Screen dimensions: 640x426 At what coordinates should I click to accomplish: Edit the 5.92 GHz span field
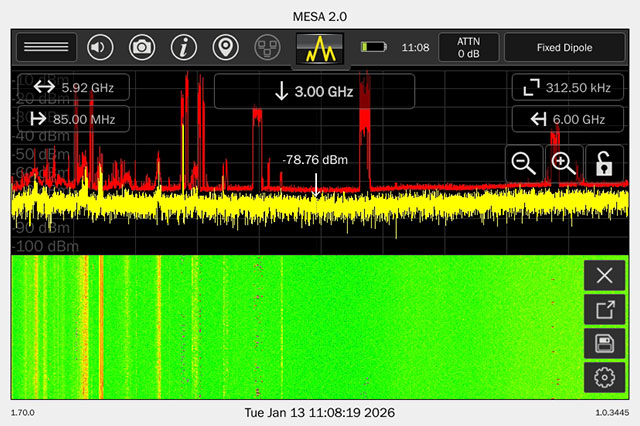coord(72,88)
